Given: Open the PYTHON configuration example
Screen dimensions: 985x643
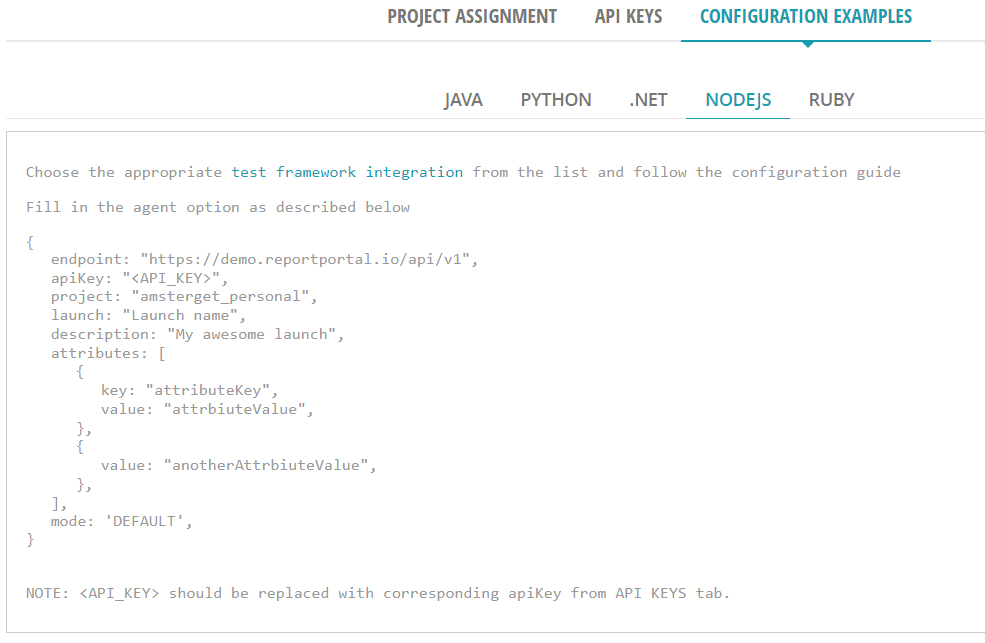Looking at the screenshot, I should tap(556, 99).
